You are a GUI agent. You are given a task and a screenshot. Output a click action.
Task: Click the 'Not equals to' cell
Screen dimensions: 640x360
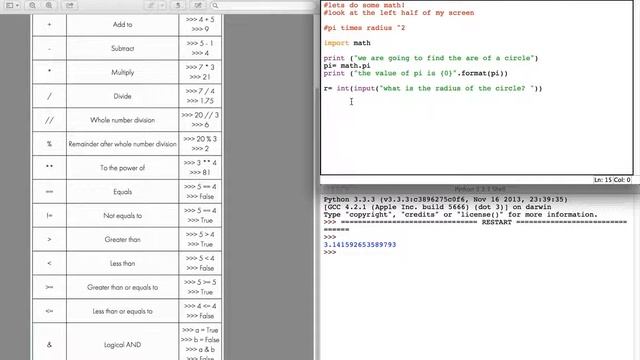[x=122, y=216]
